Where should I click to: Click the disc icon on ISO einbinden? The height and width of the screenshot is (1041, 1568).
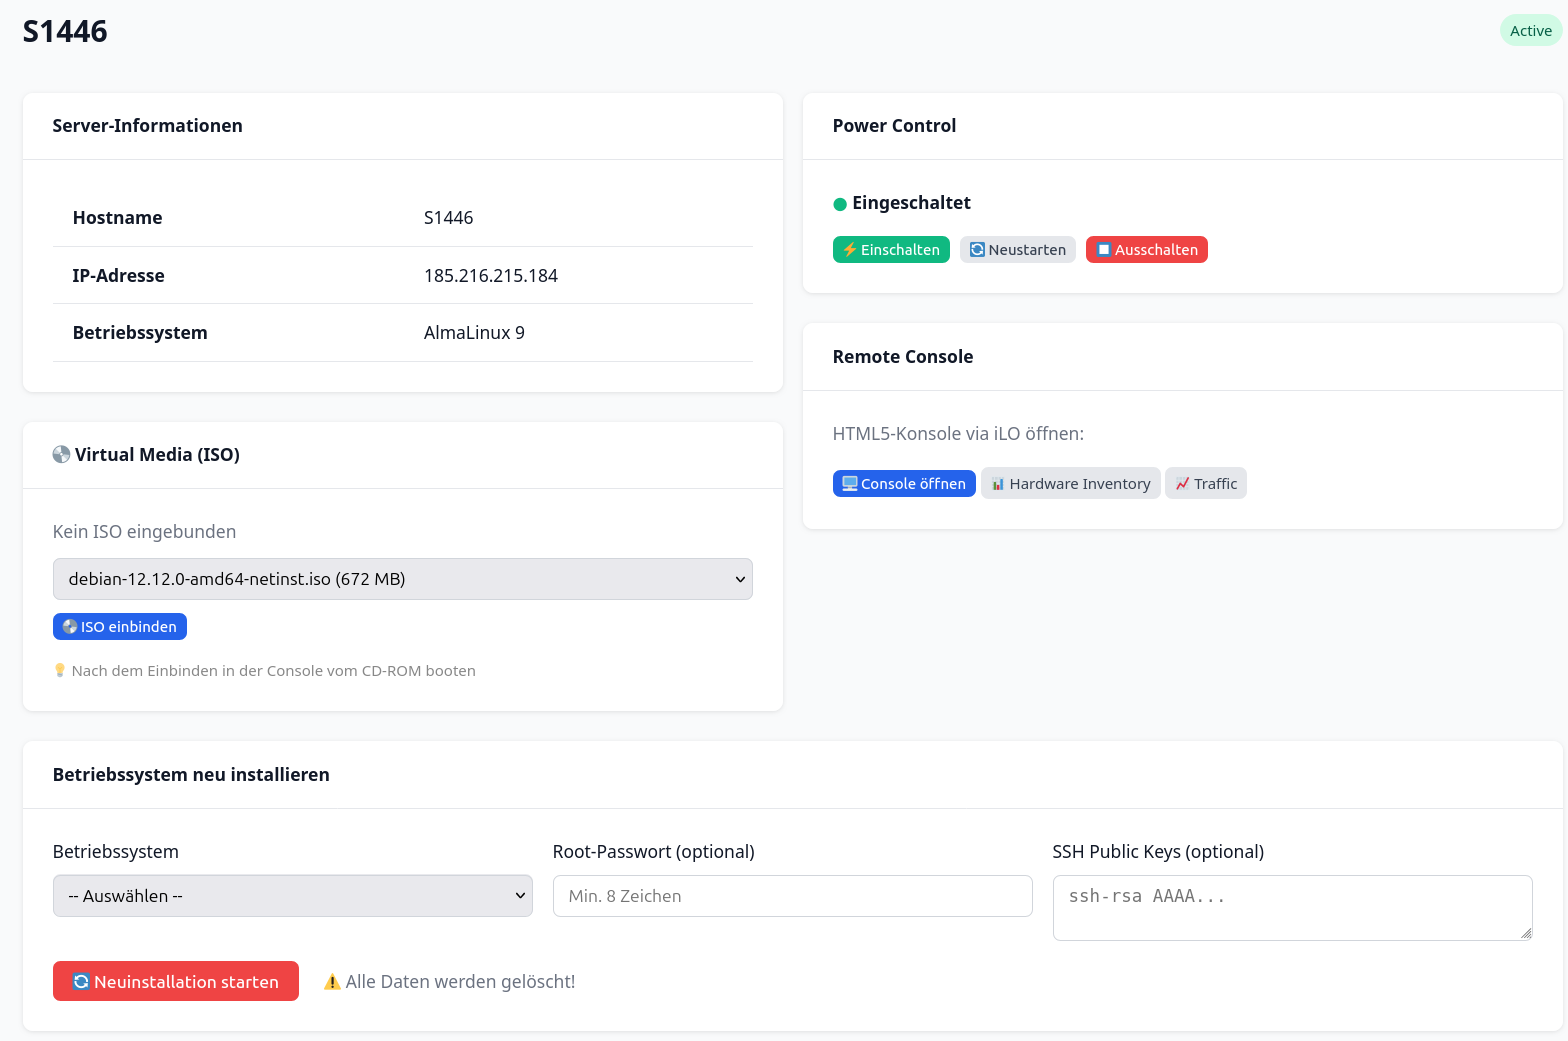pyautogui.click(x=69, y=627)
